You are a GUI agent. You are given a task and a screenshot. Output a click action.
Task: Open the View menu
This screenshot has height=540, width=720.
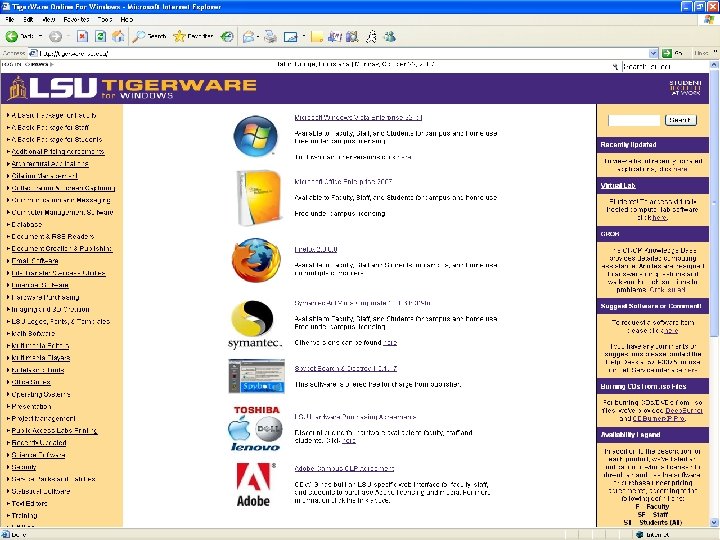pyautogui.click(x=49, y=19)
